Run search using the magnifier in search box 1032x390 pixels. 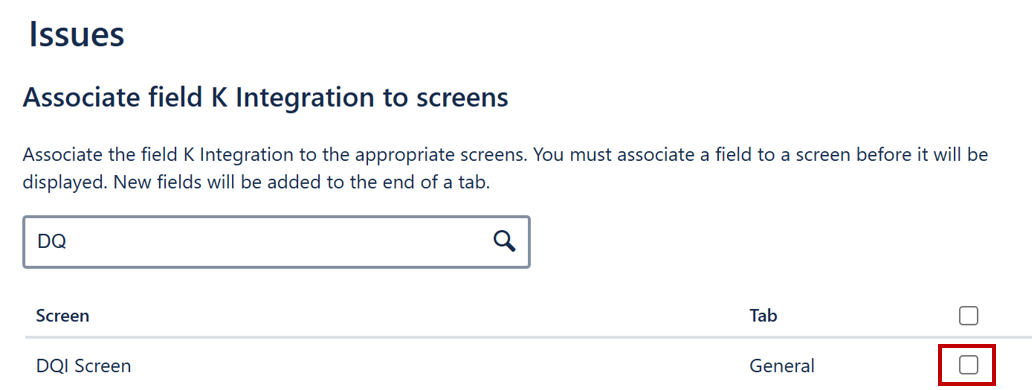(504, 241)
